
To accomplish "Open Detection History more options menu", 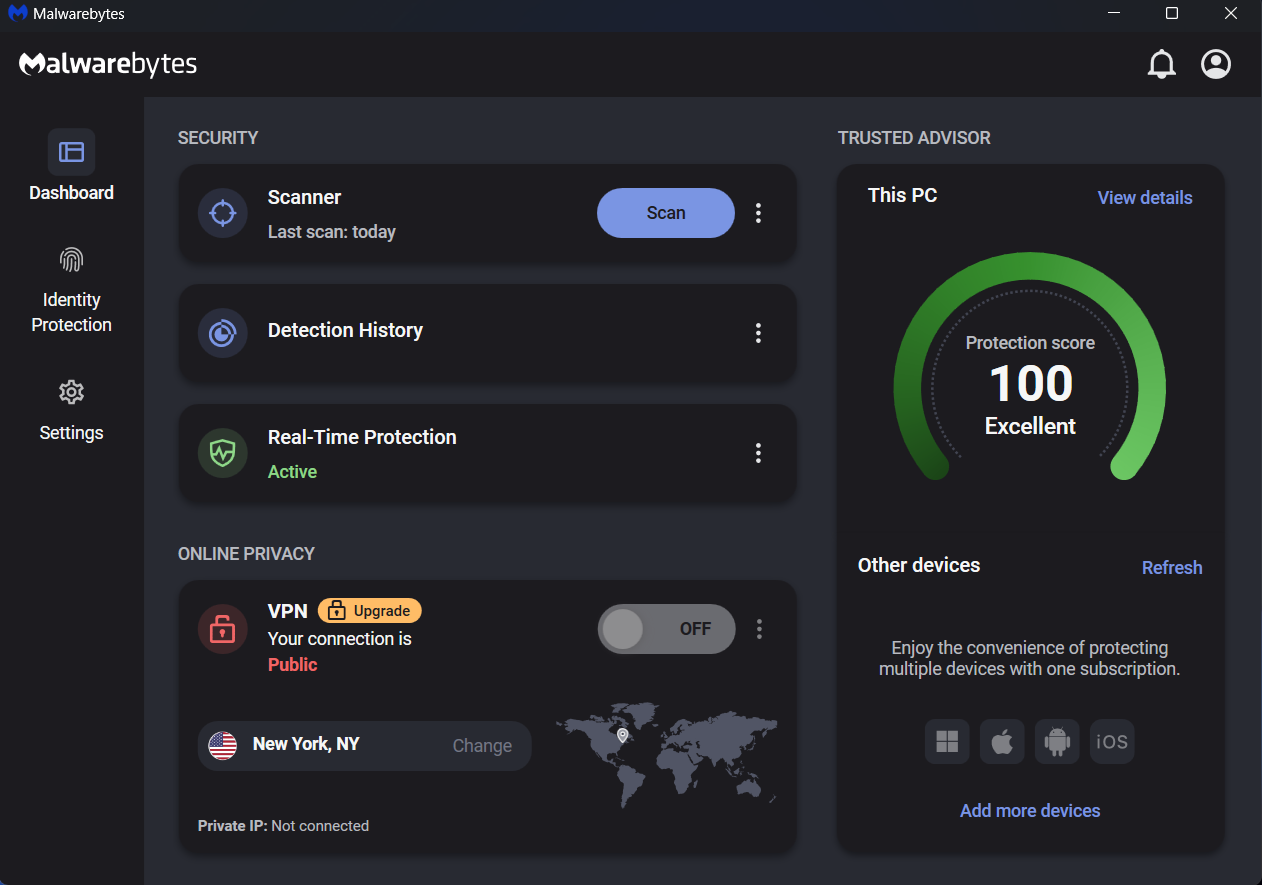I will tap(759, 333).
